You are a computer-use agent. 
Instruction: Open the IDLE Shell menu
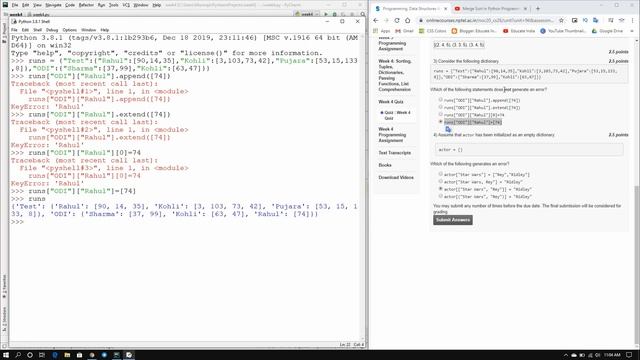coord(38,30)
